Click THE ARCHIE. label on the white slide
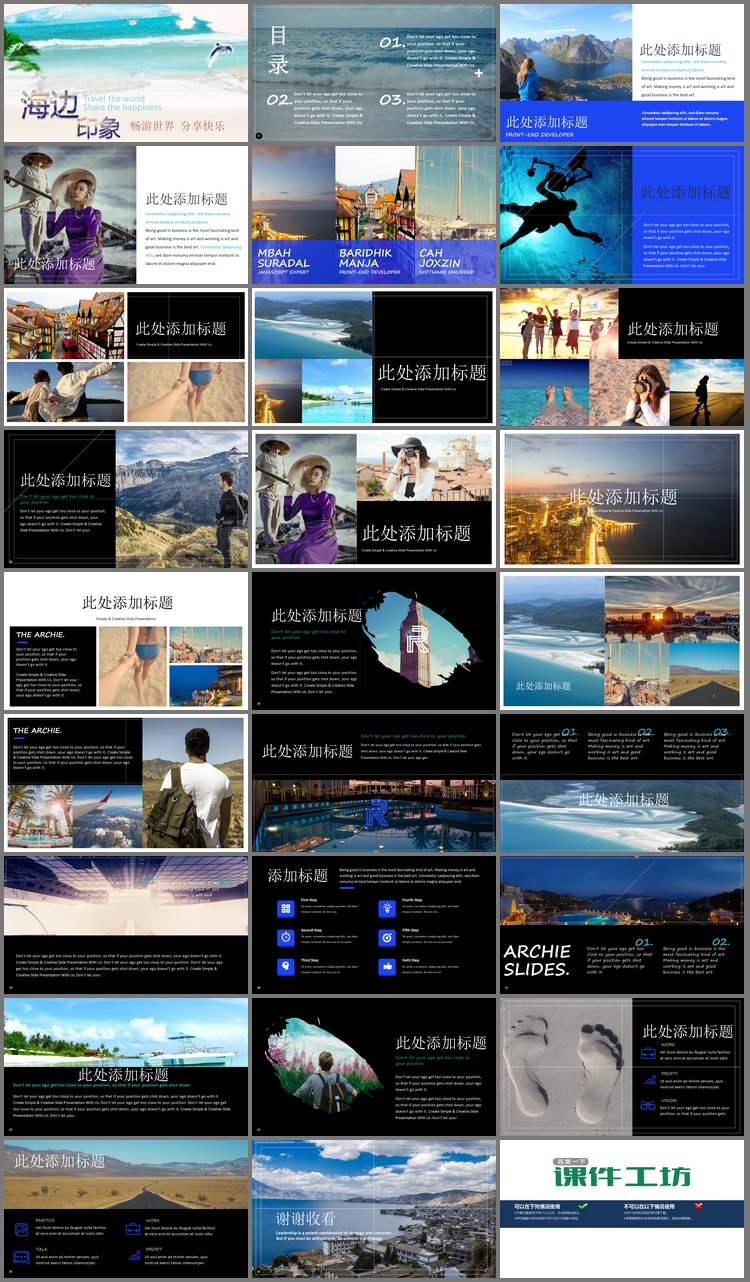The height and width of the screenshot is (1282, 750). 41,634
